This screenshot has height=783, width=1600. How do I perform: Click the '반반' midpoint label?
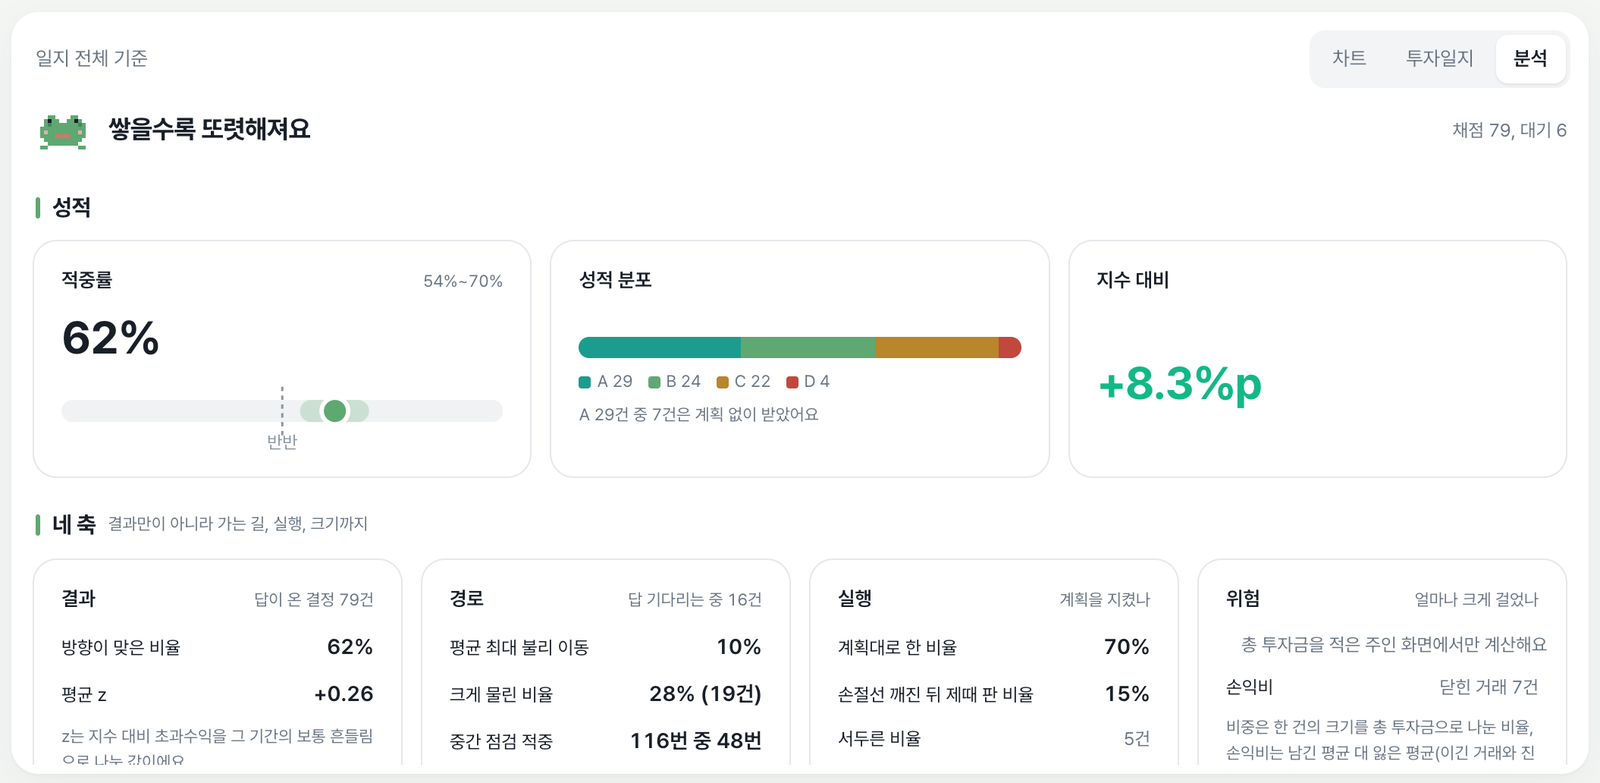282,442
